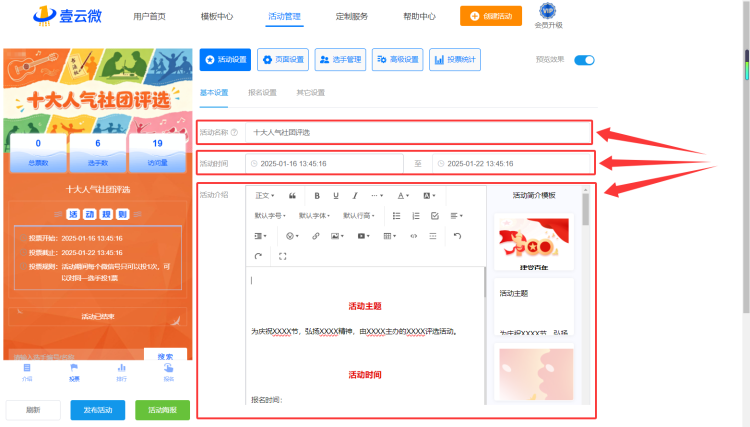Insert a blockquote in the editor

(x=292, y=196)
